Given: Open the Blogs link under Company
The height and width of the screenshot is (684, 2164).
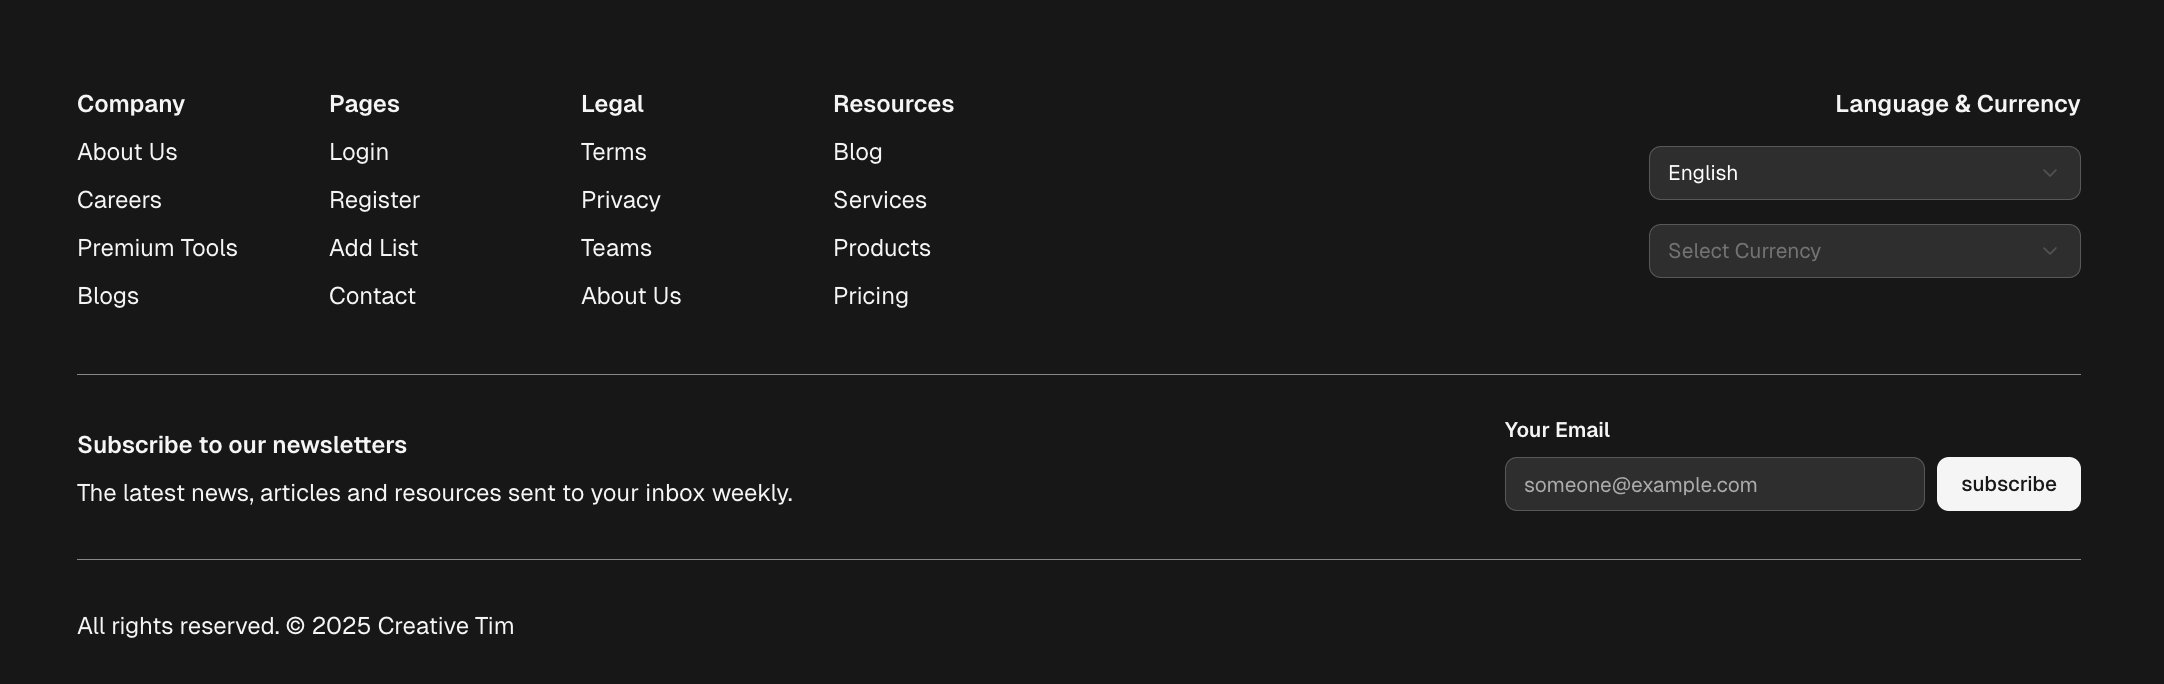Looking at the screenshot, I should 108,296.
